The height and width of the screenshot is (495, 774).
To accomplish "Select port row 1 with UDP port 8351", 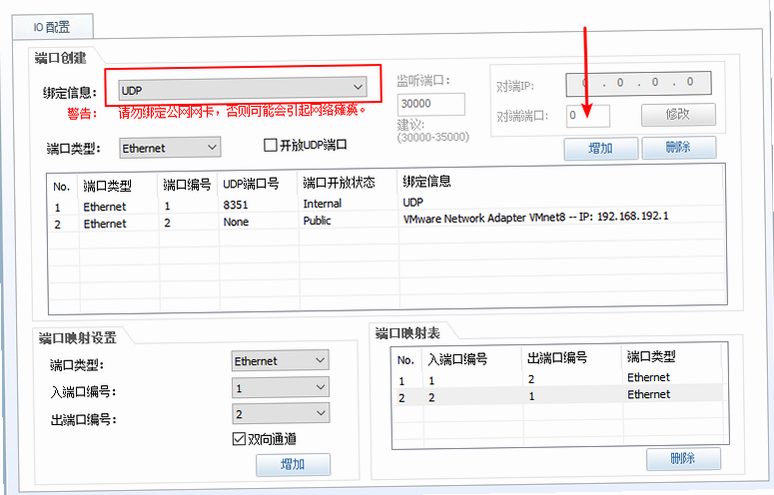I will tap(386, 205).
